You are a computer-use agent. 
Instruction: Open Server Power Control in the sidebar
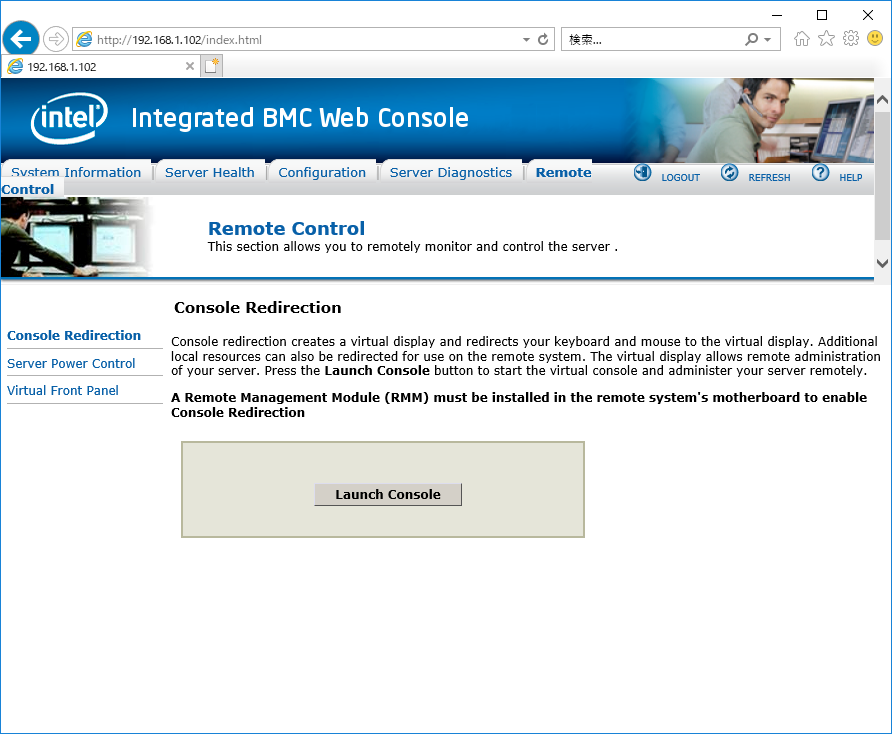(x=71, y=364)
